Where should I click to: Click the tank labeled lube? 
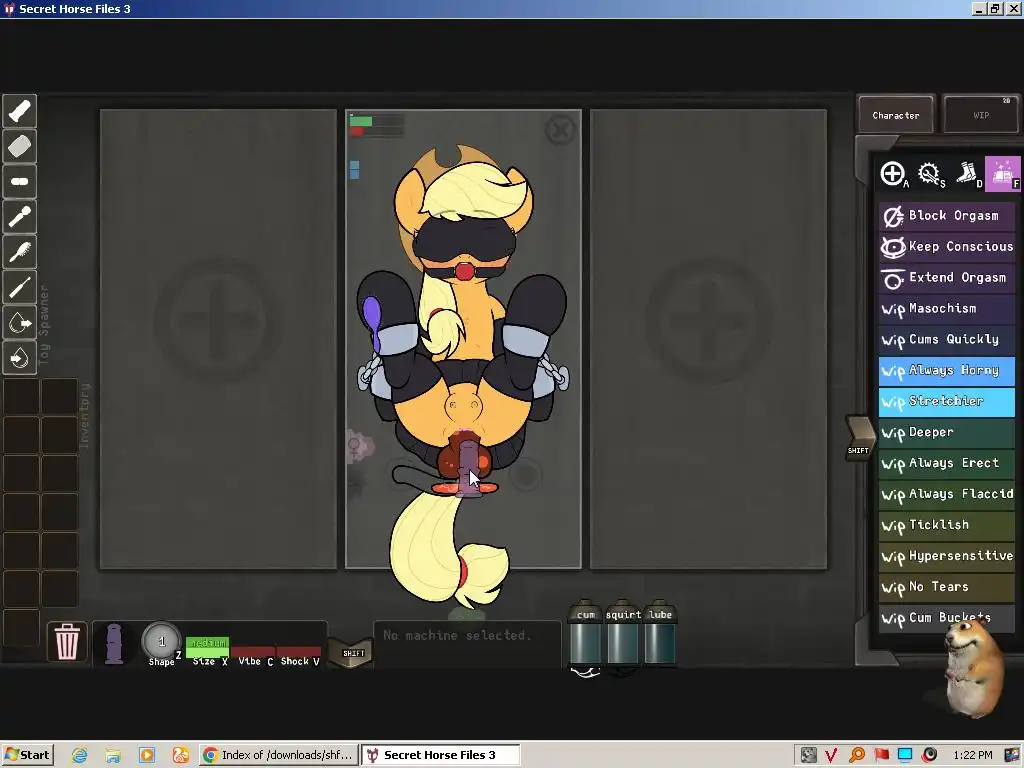point(660,632)
